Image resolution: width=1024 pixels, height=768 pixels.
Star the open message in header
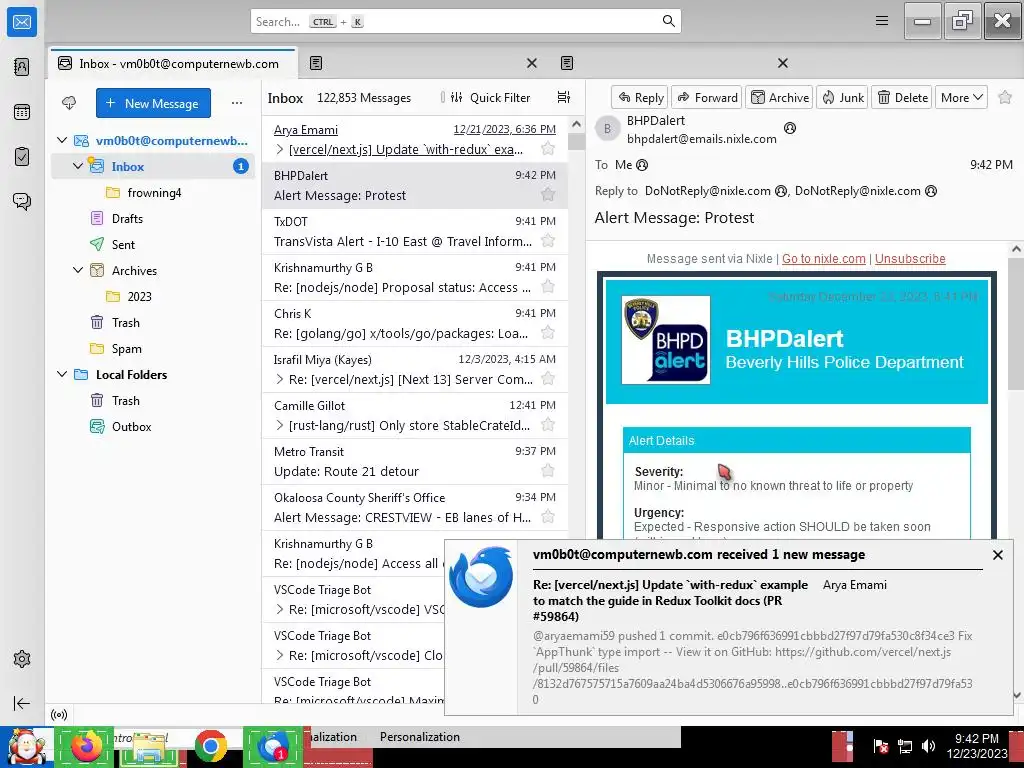pos(1005,97)
